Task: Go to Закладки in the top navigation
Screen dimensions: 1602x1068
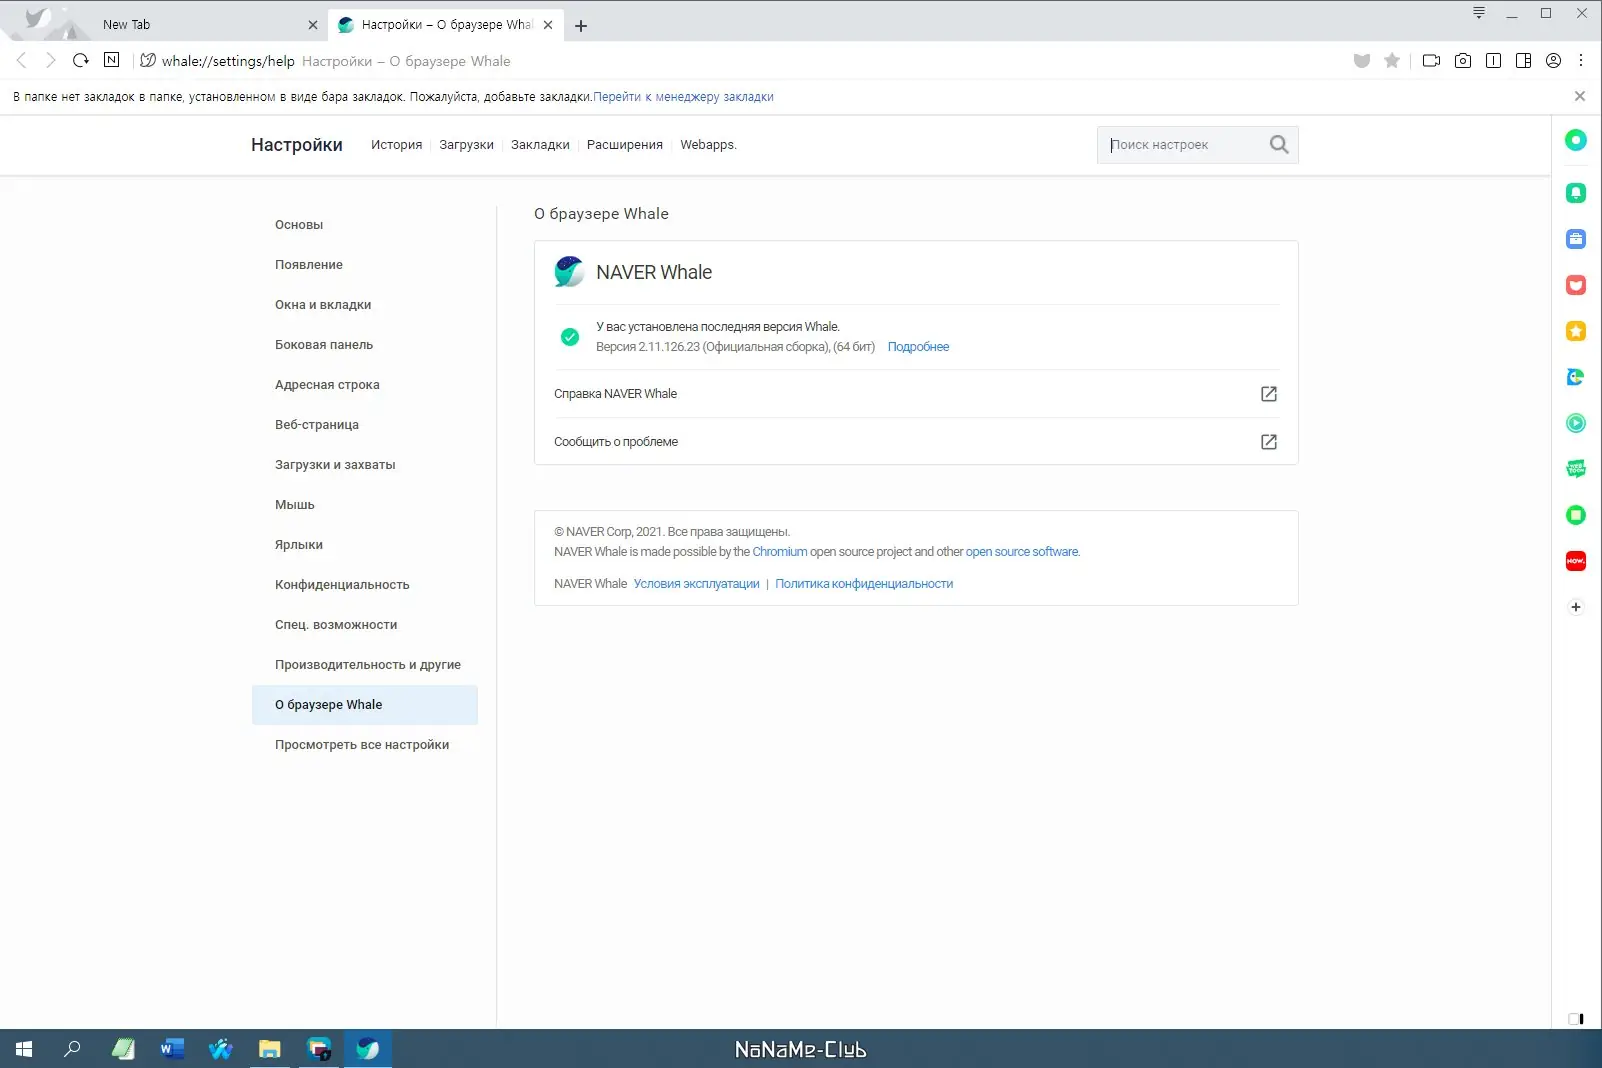Action: coord(540,145)
